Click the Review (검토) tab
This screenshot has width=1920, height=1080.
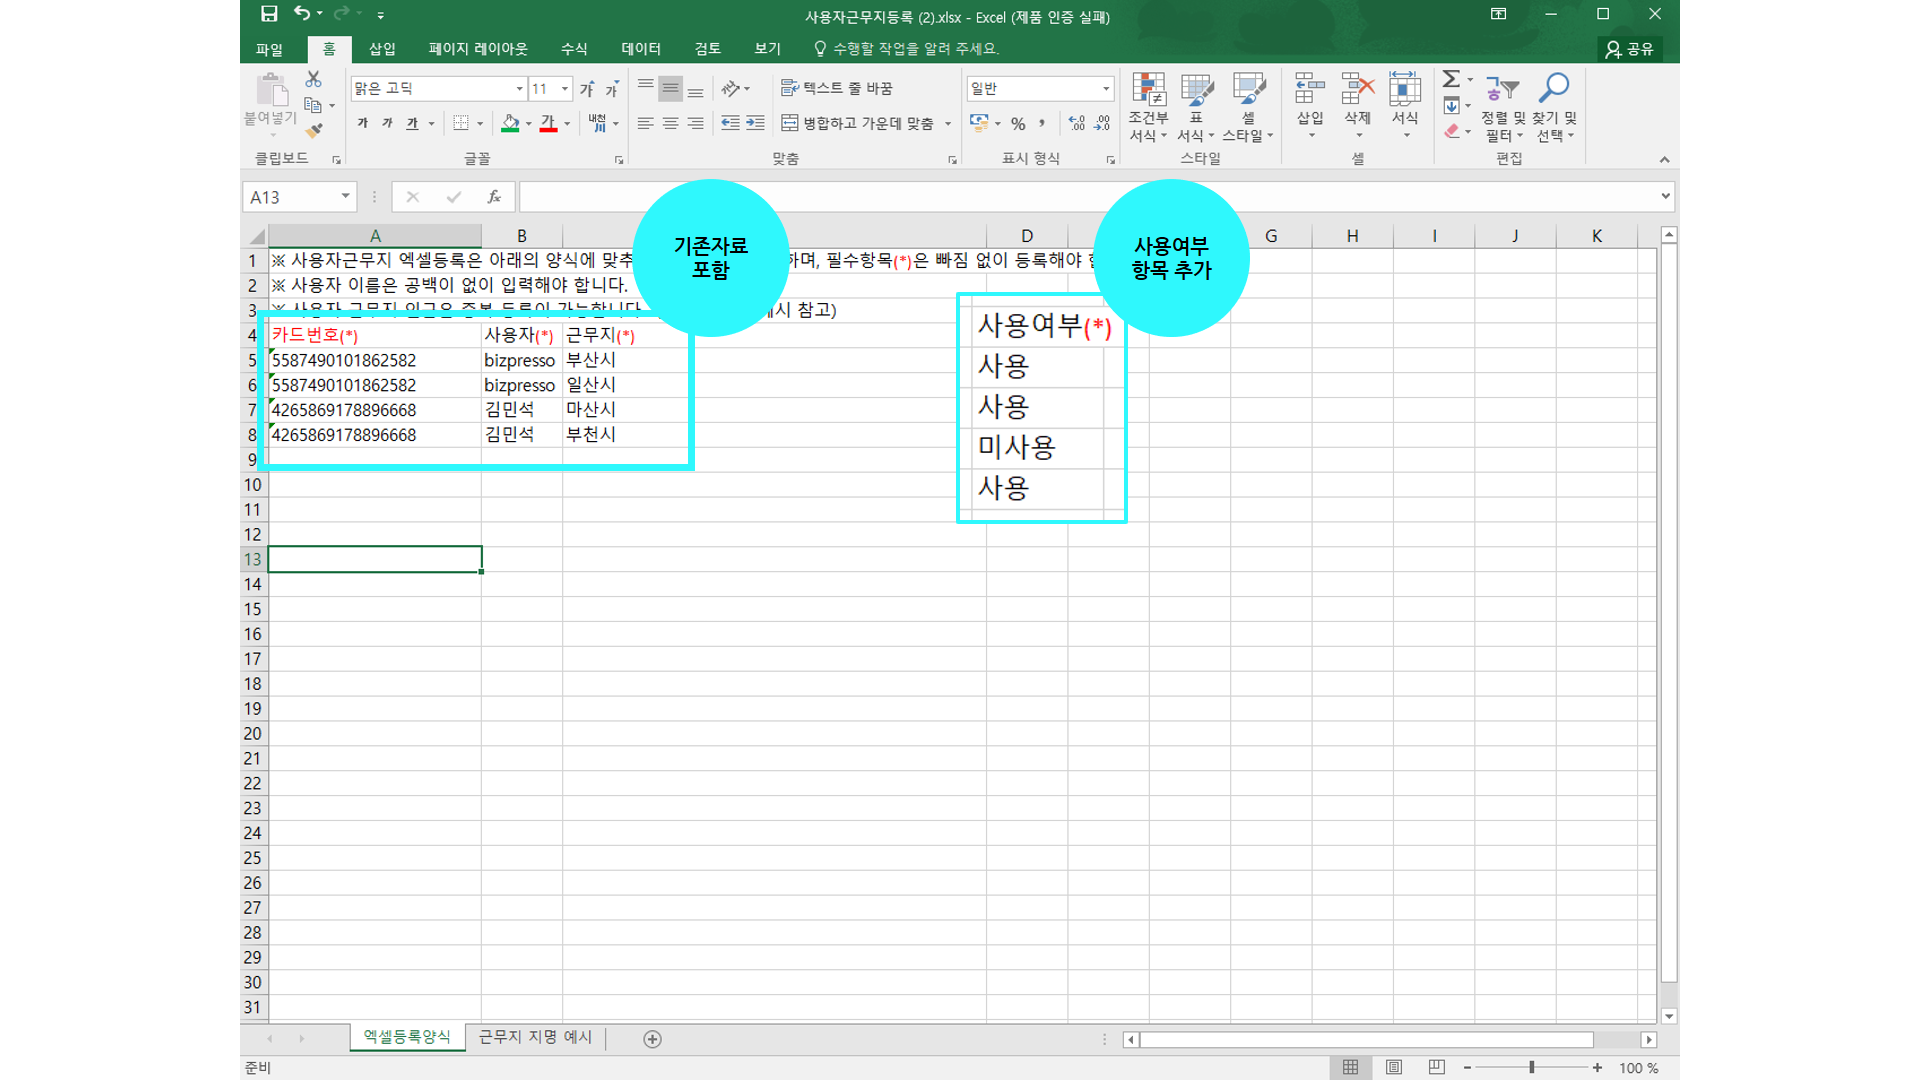(708, 49)
